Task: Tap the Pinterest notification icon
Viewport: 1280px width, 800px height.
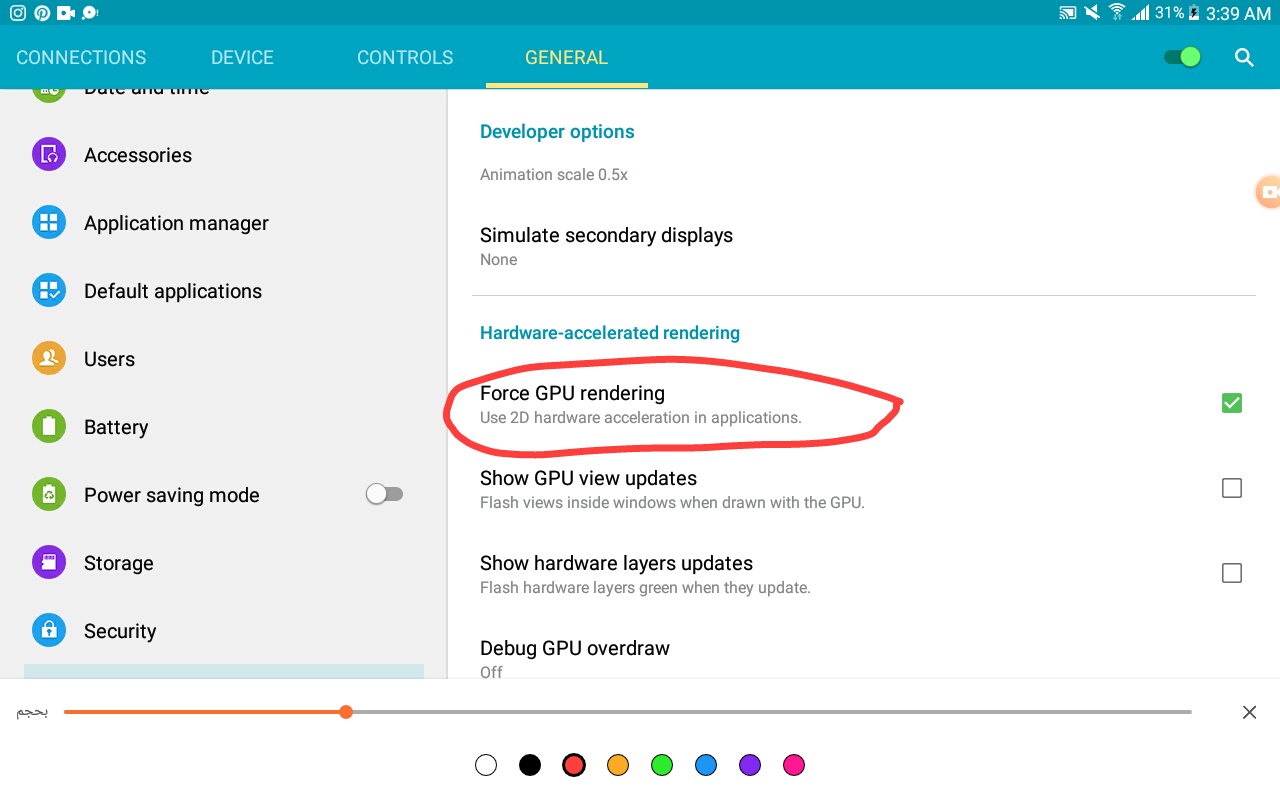Action: click(42, 13)
